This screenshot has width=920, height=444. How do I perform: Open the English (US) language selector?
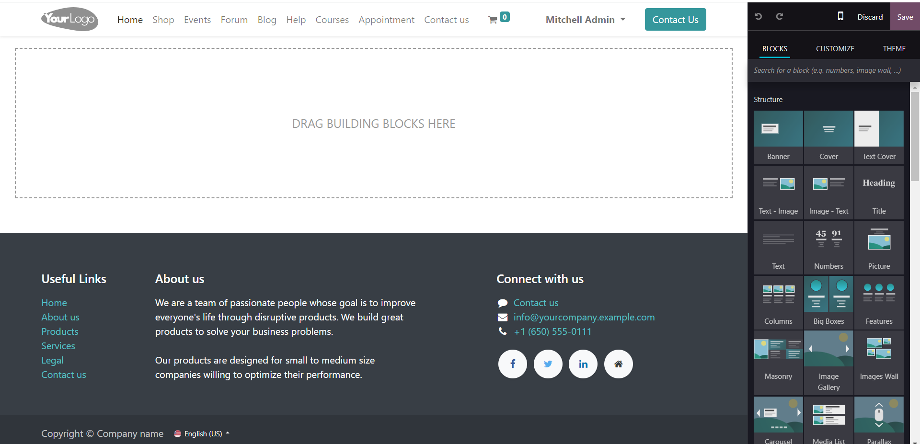coord(202,434)
